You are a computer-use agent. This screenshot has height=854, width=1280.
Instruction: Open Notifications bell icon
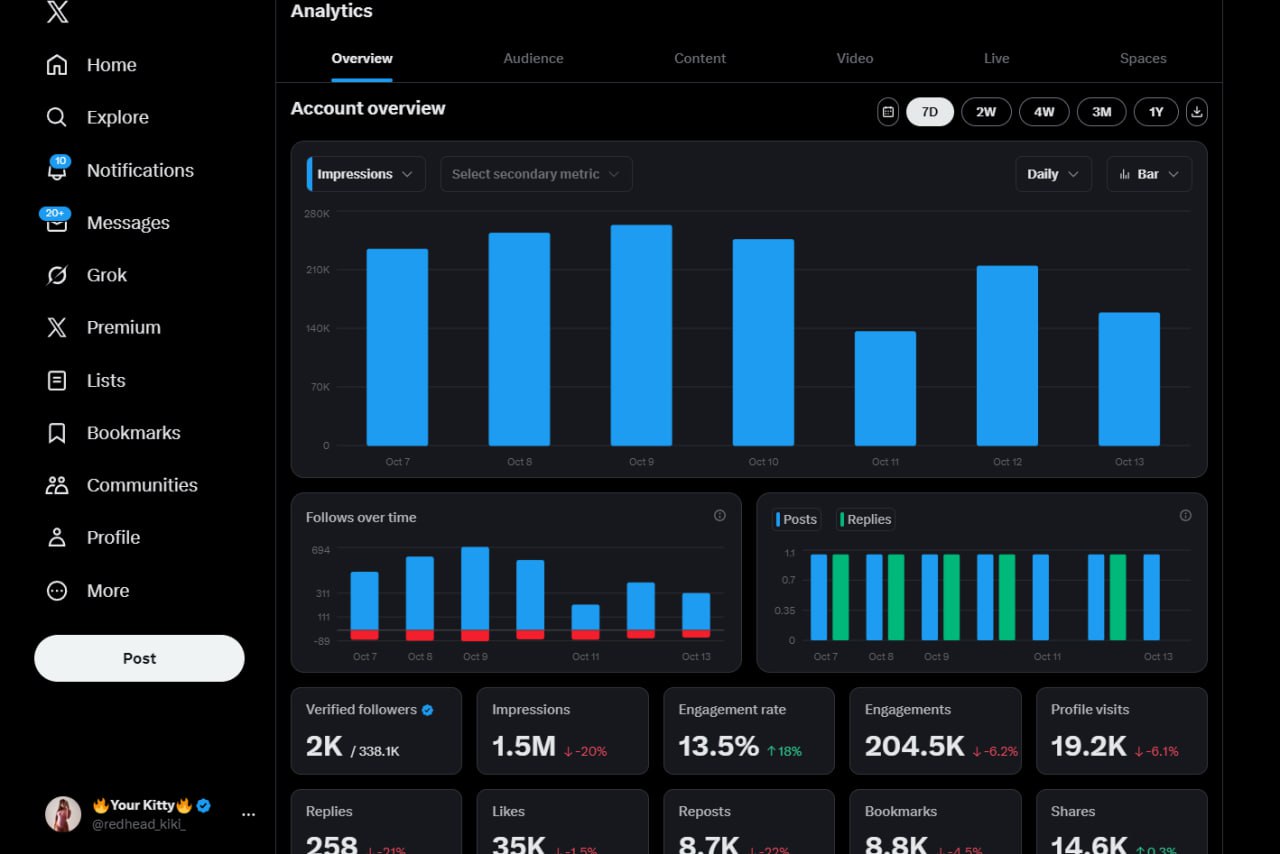click(57, 171)
